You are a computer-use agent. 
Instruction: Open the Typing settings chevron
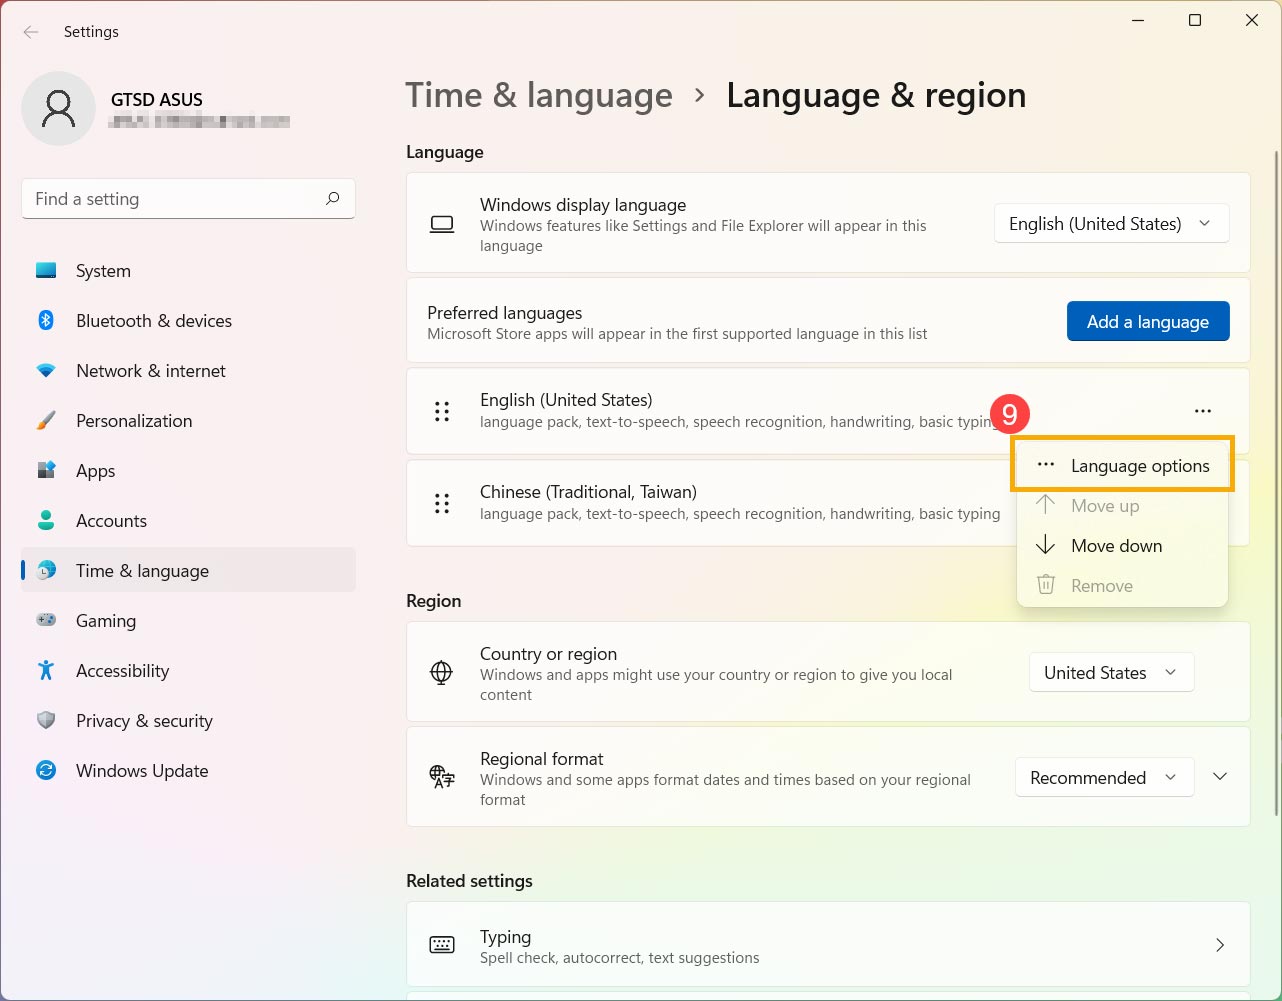1220,945
